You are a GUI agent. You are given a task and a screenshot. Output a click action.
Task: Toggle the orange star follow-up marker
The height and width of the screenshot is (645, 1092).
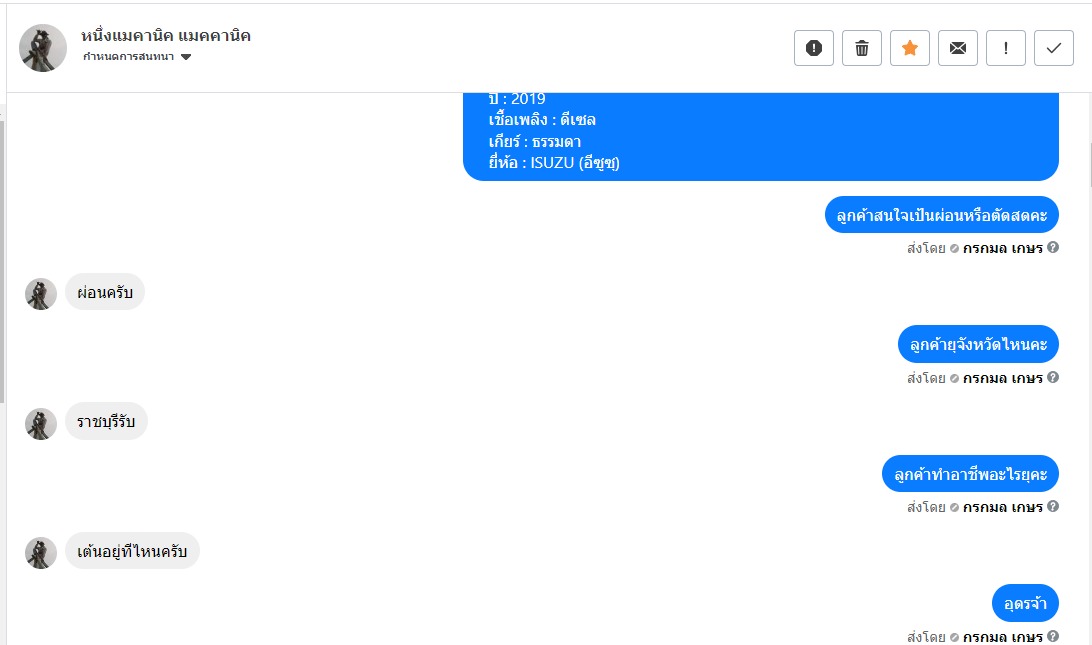(910, 48)
